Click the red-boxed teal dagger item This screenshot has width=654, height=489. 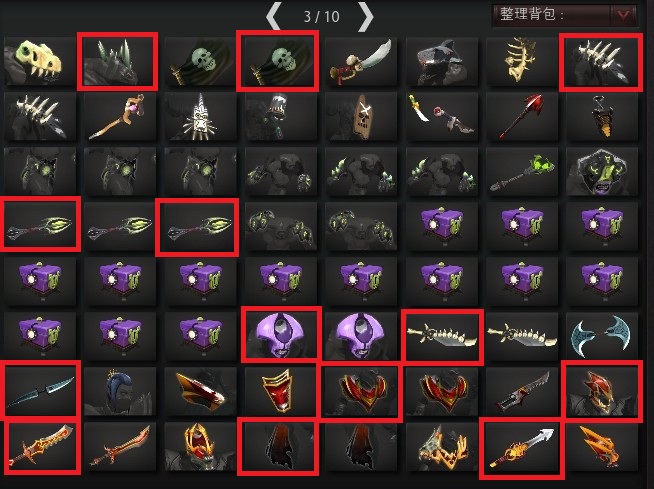(40, 390)
